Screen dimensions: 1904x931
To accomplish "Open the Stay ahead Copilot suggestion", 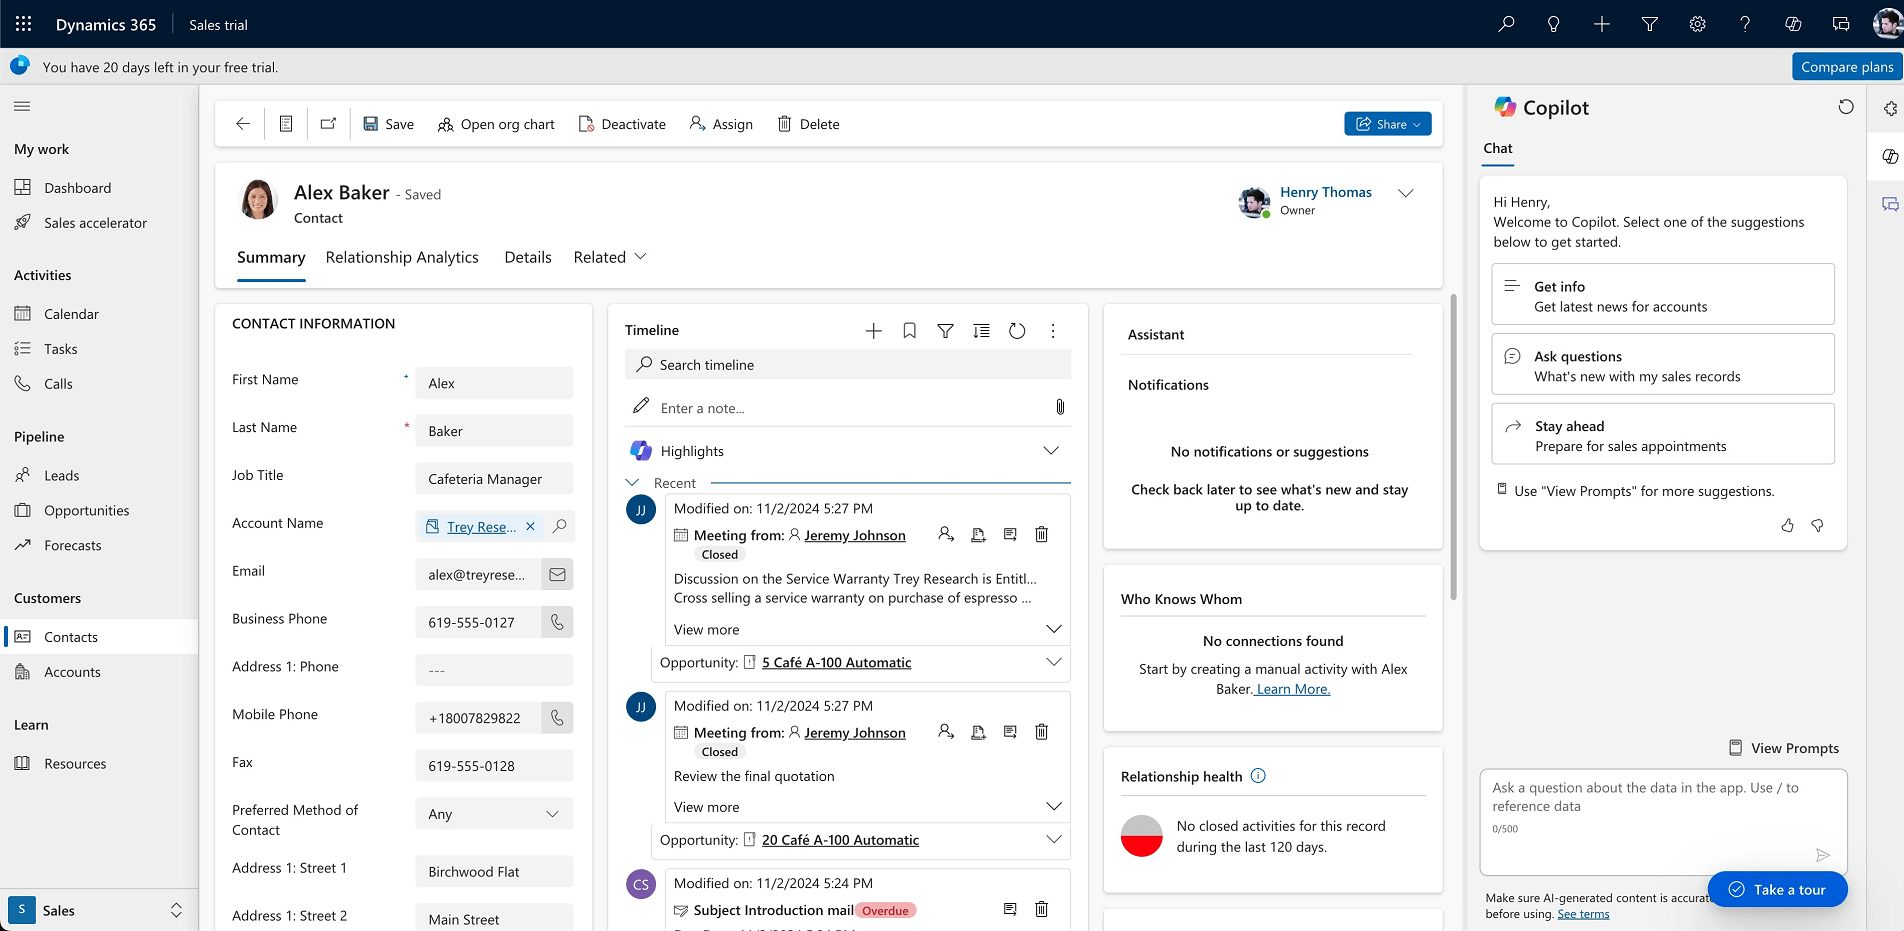I will [1662, 434].
